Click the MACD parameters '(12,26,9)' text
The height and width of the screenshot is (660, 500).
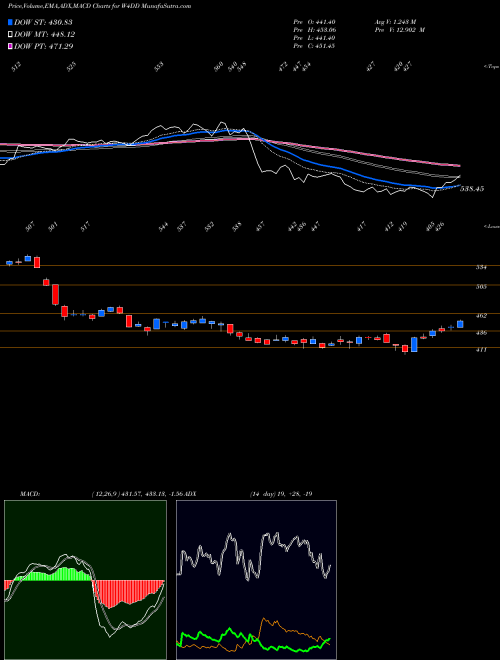tap(105, 494)
